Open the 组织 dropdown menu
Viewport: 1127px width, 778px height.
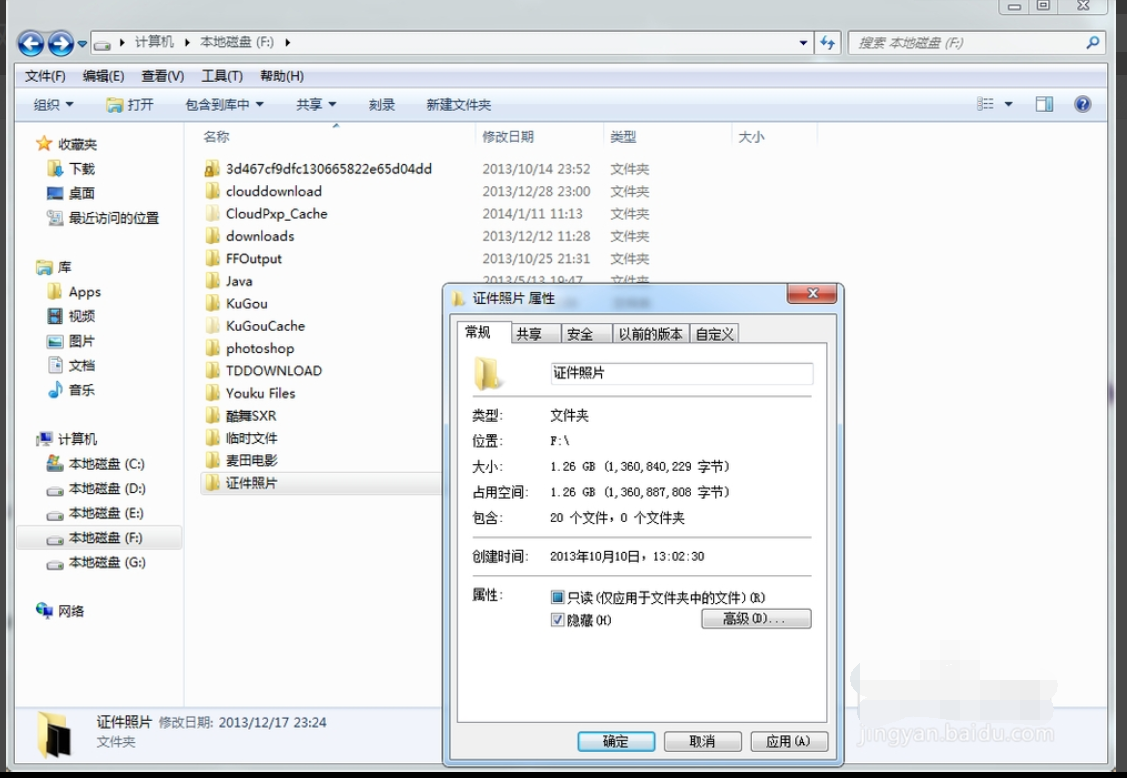[42, 104]
